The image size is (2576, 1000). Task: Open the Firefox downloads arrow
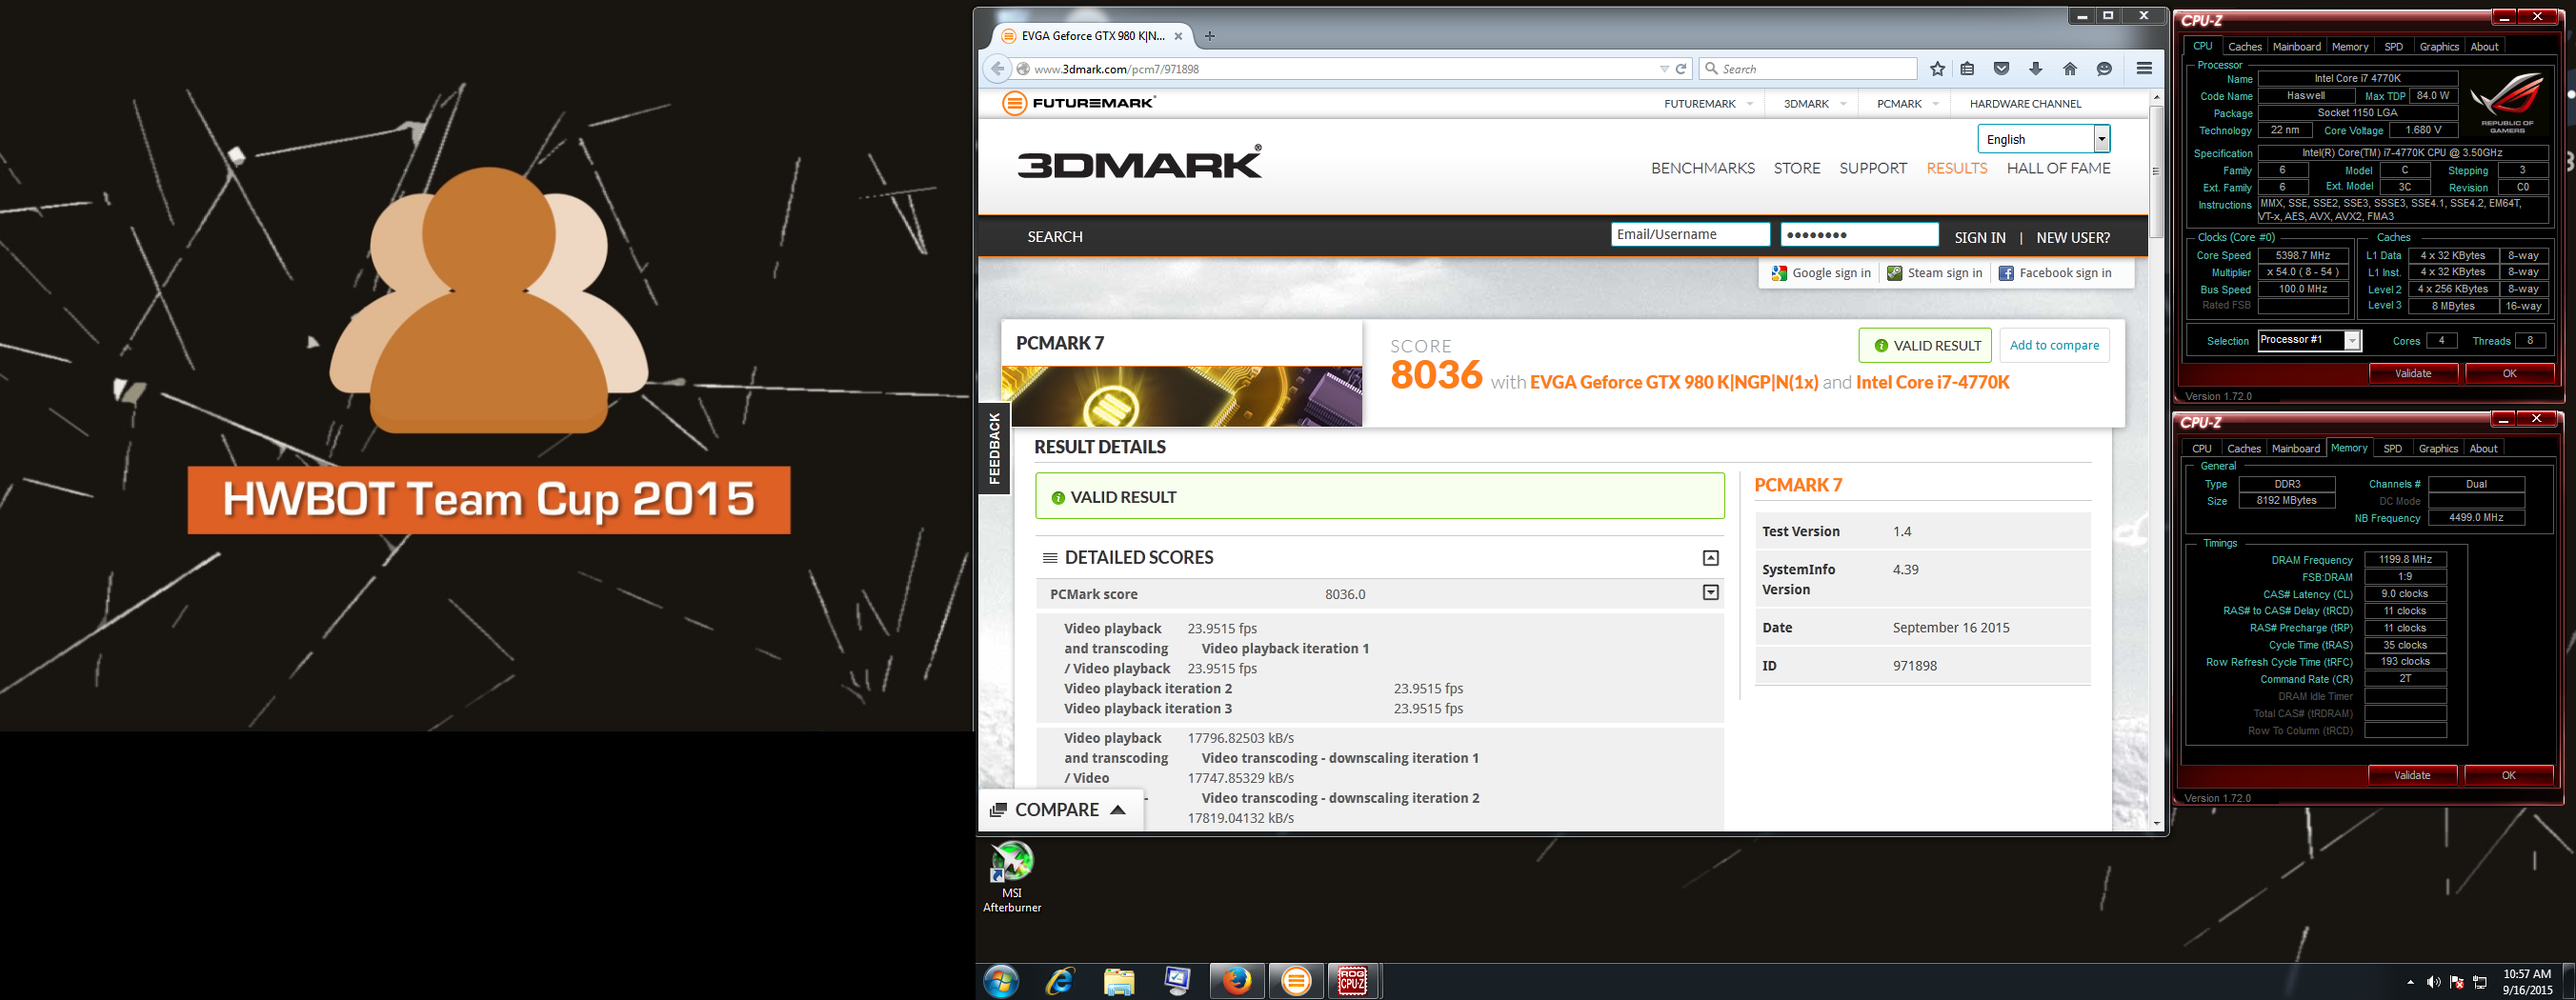(x=2035, y=69)
